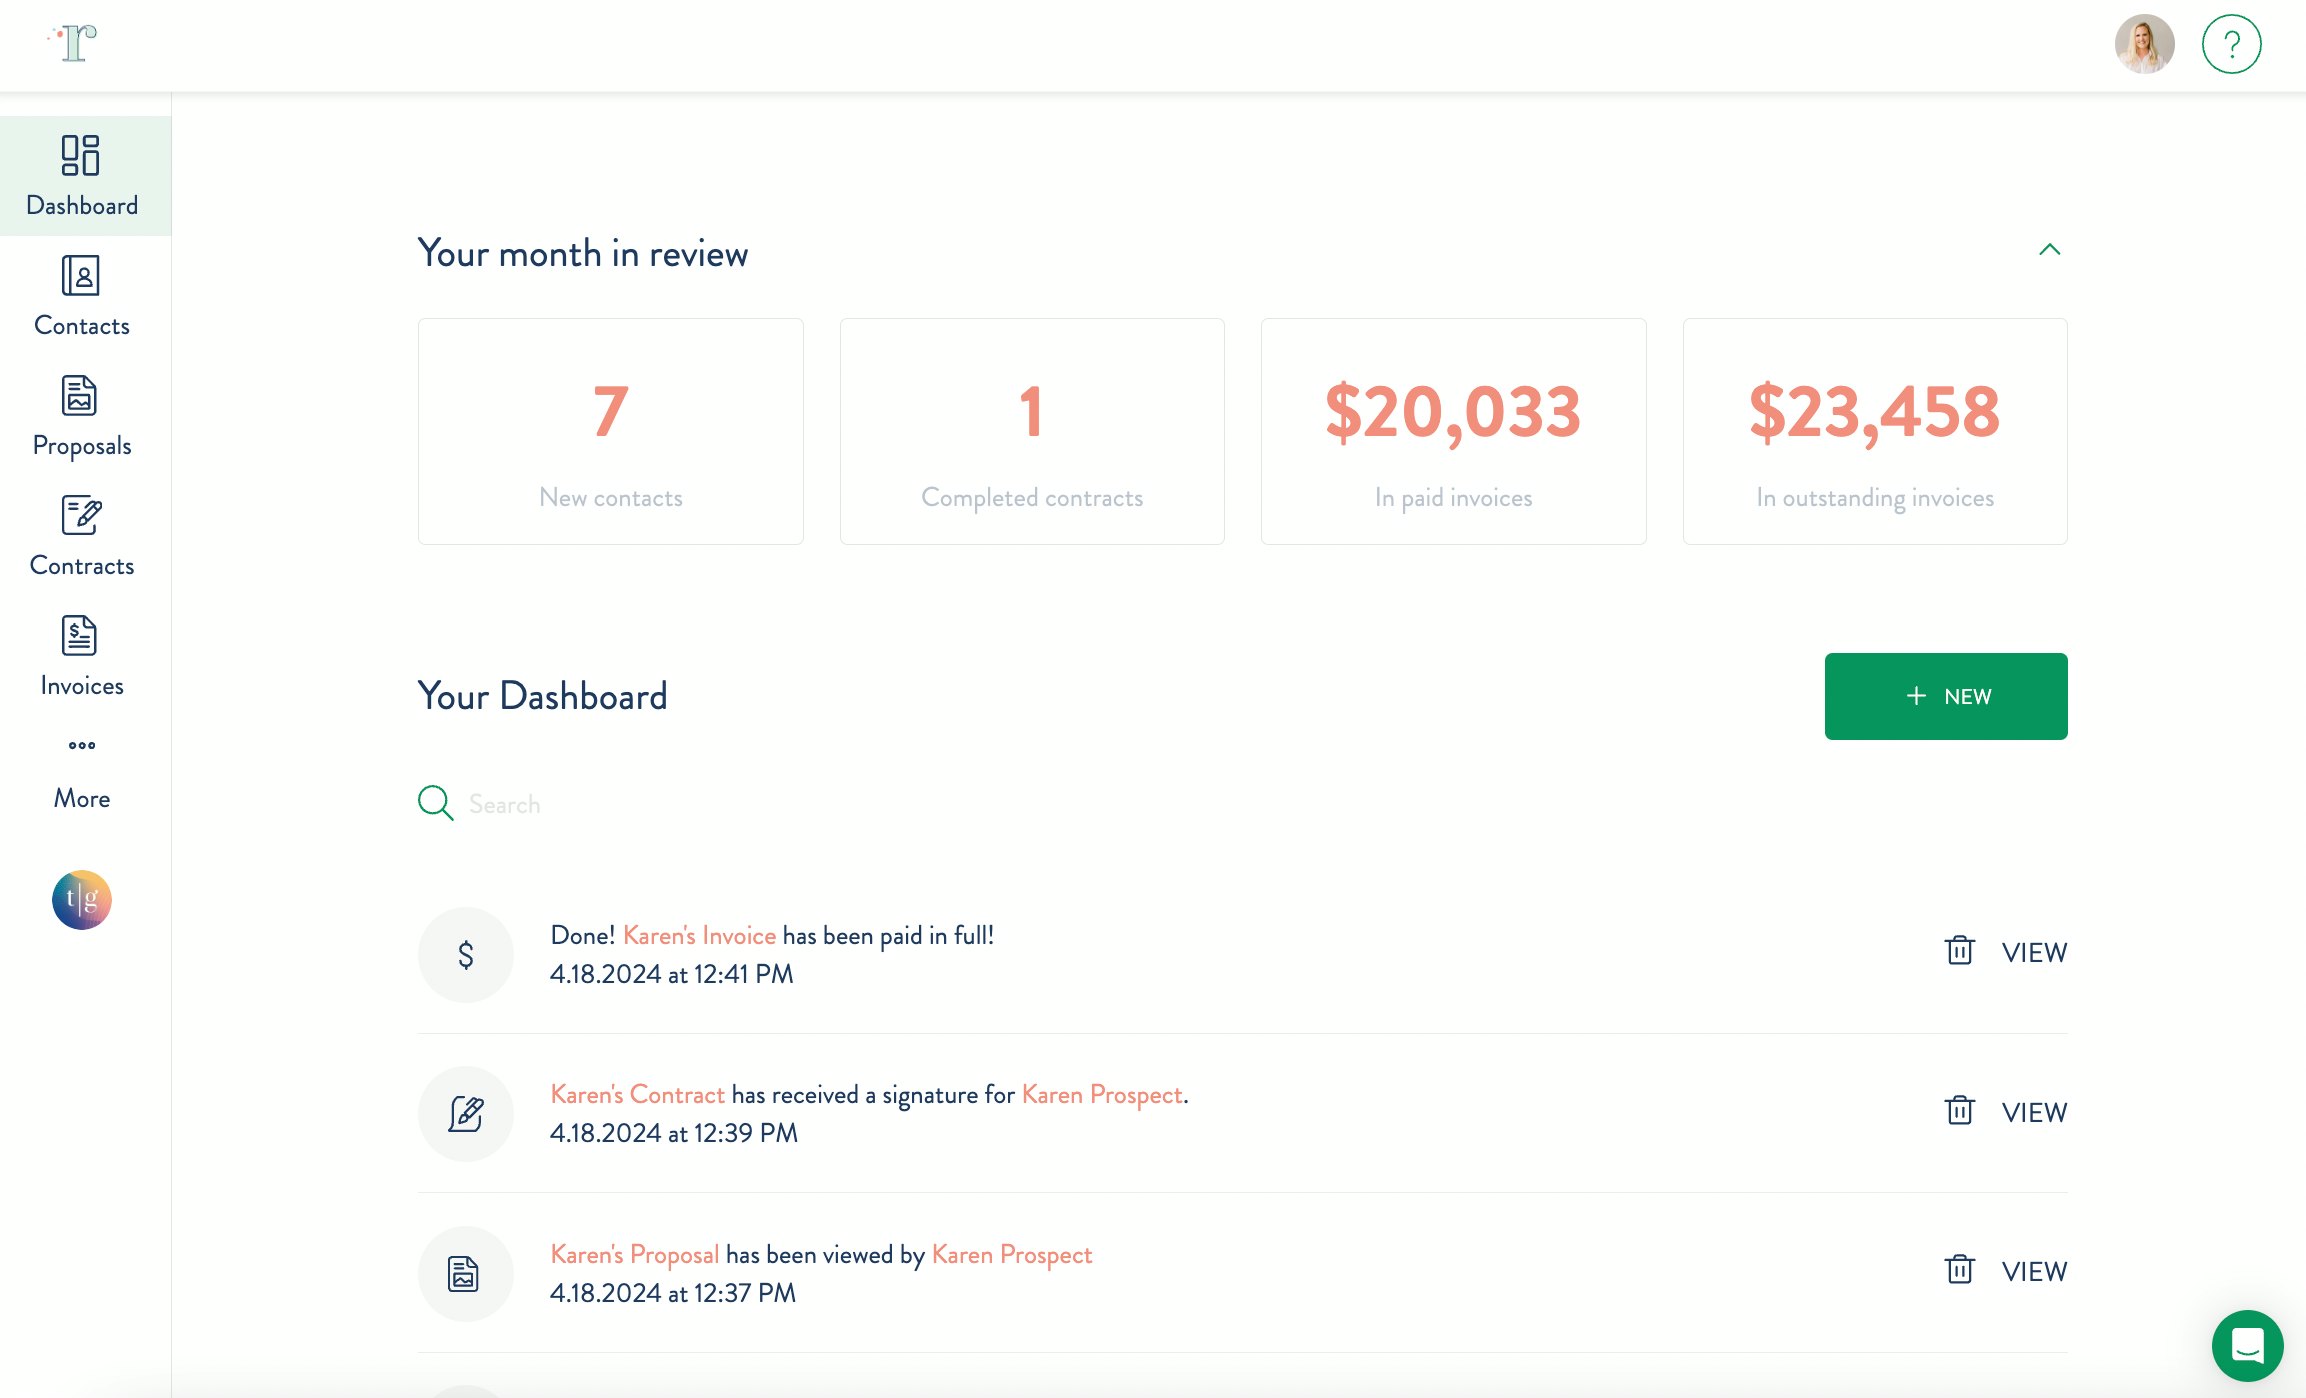Open the Proposals section in sidebar
Viewport: 2306px width, 1398px height.
click(82, 416)
